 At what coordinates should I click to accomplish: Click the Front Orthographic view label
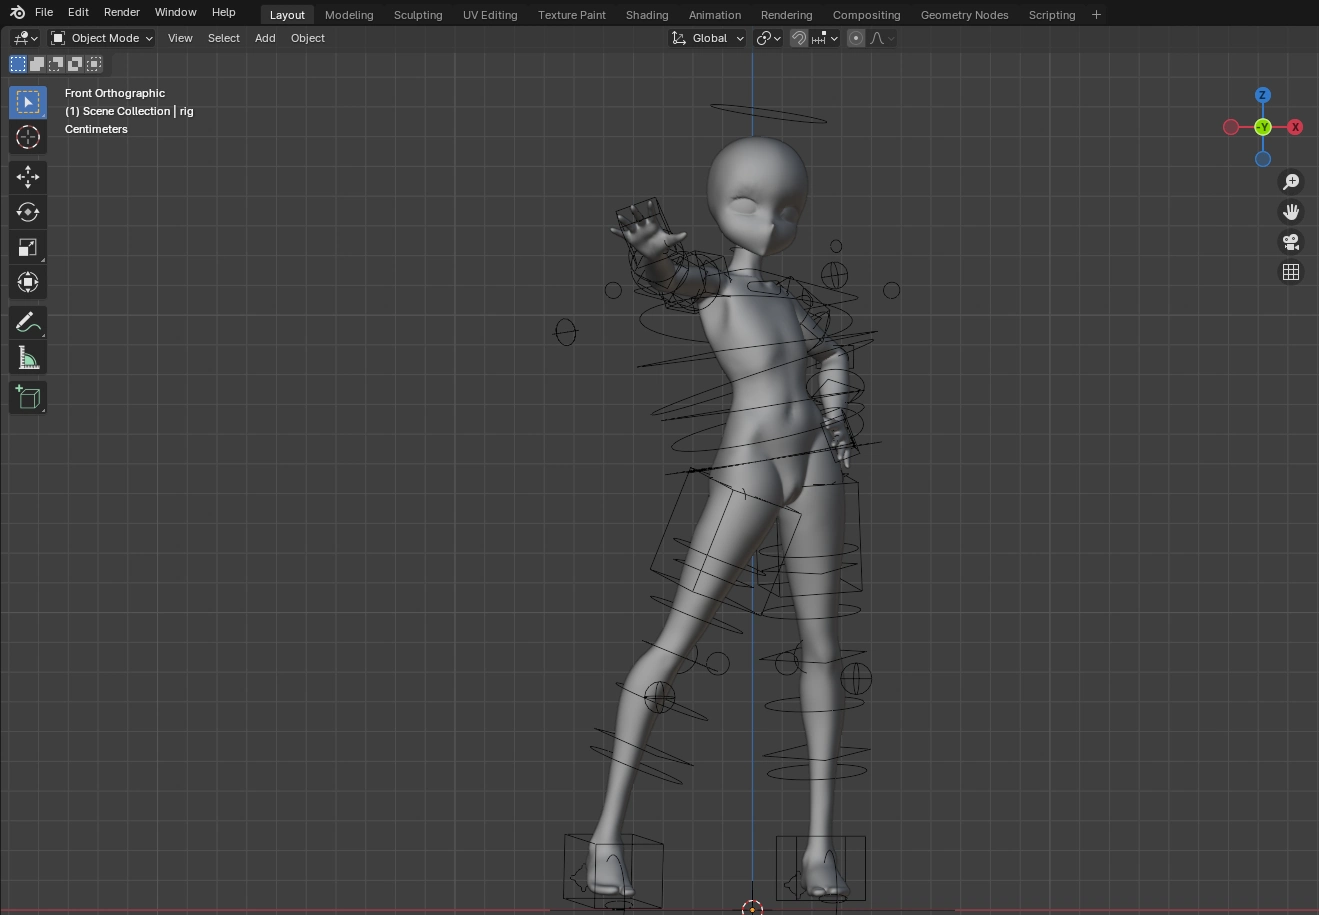pos(115,93)
